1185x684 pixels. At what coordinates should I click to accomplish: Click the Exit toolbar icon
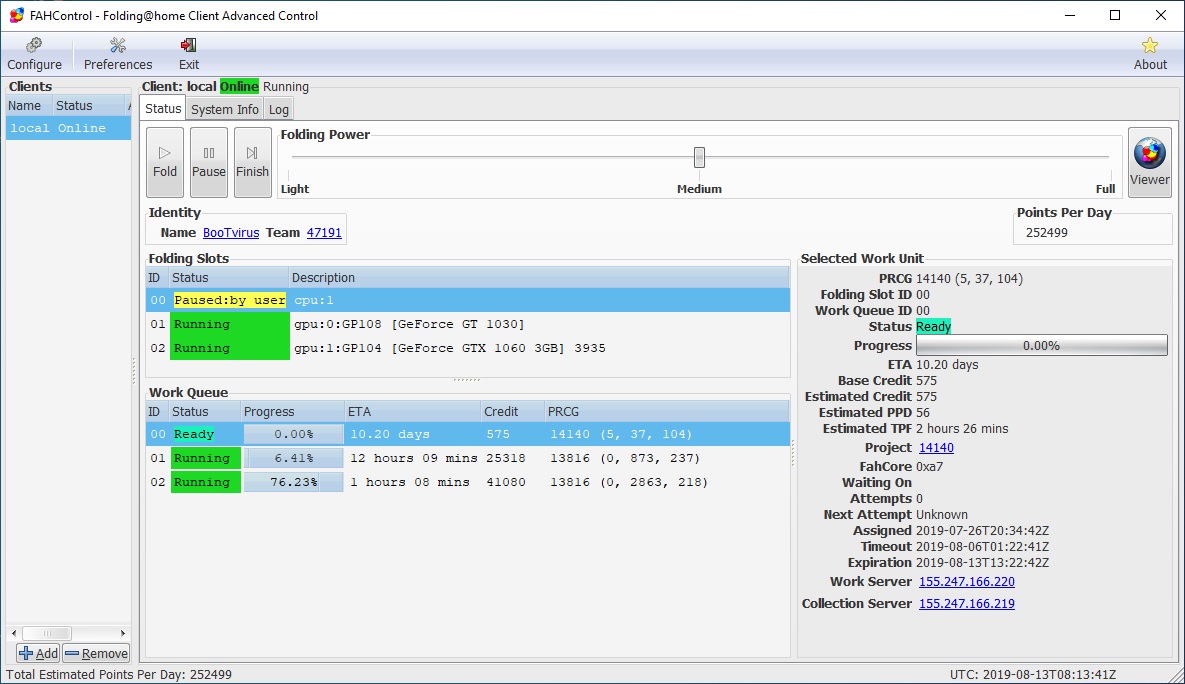(x=189, y=54)
